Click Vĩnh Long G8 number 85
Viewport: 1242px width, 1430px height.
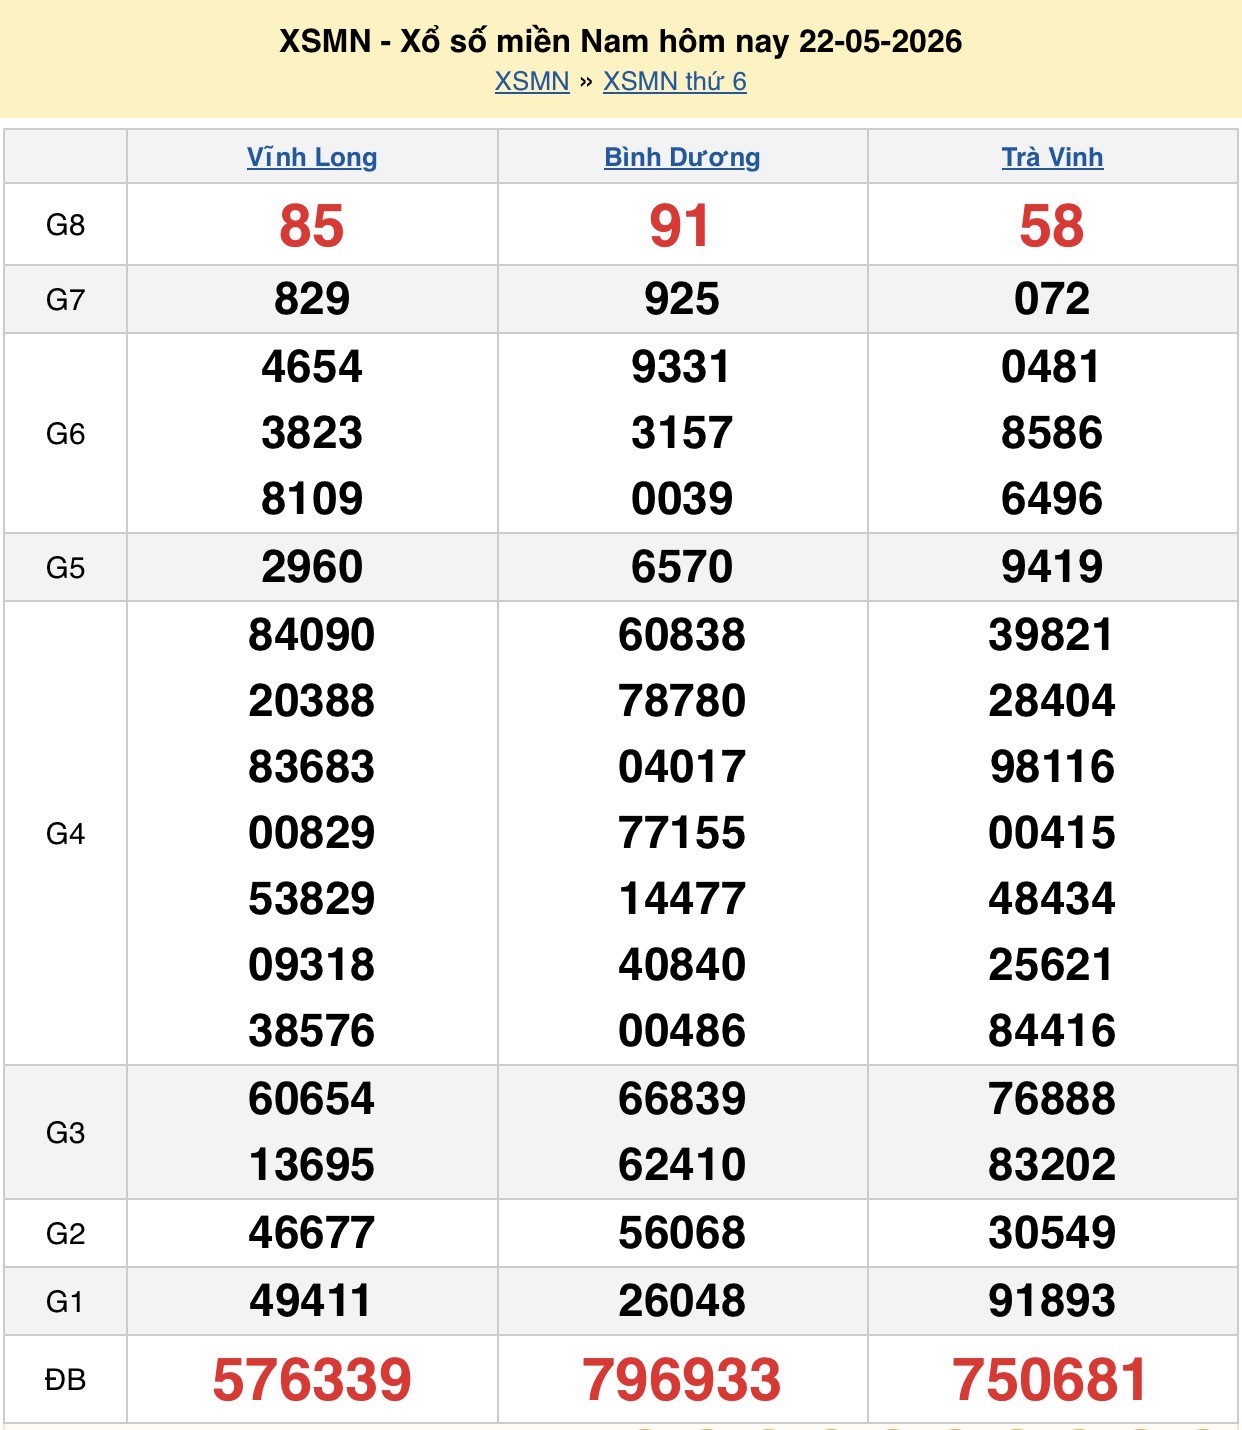pos(312,226)
